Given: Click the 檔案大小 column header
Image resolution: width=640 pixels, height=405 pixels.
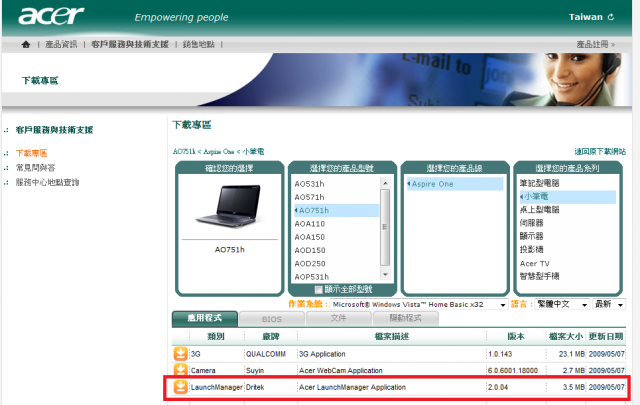Looking at the screenshot, I should 566,336.
